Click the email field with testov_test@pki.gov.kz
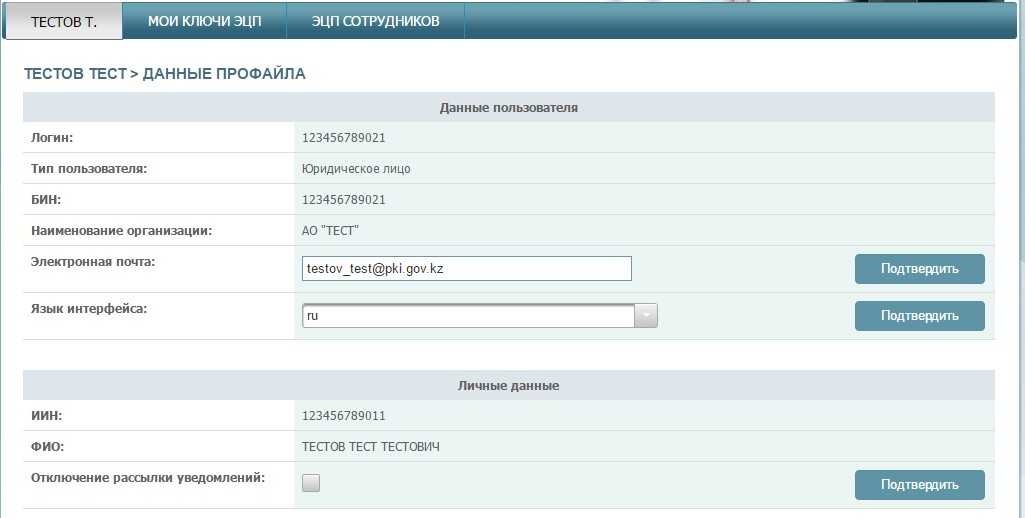1025x518 pixels. [x=466, y=269]
